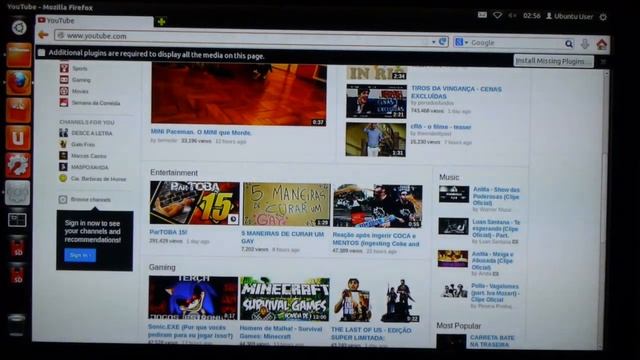
Task: Go to the Firefox Home page icon
Action: pyautogui.click(x=602, y=44)
